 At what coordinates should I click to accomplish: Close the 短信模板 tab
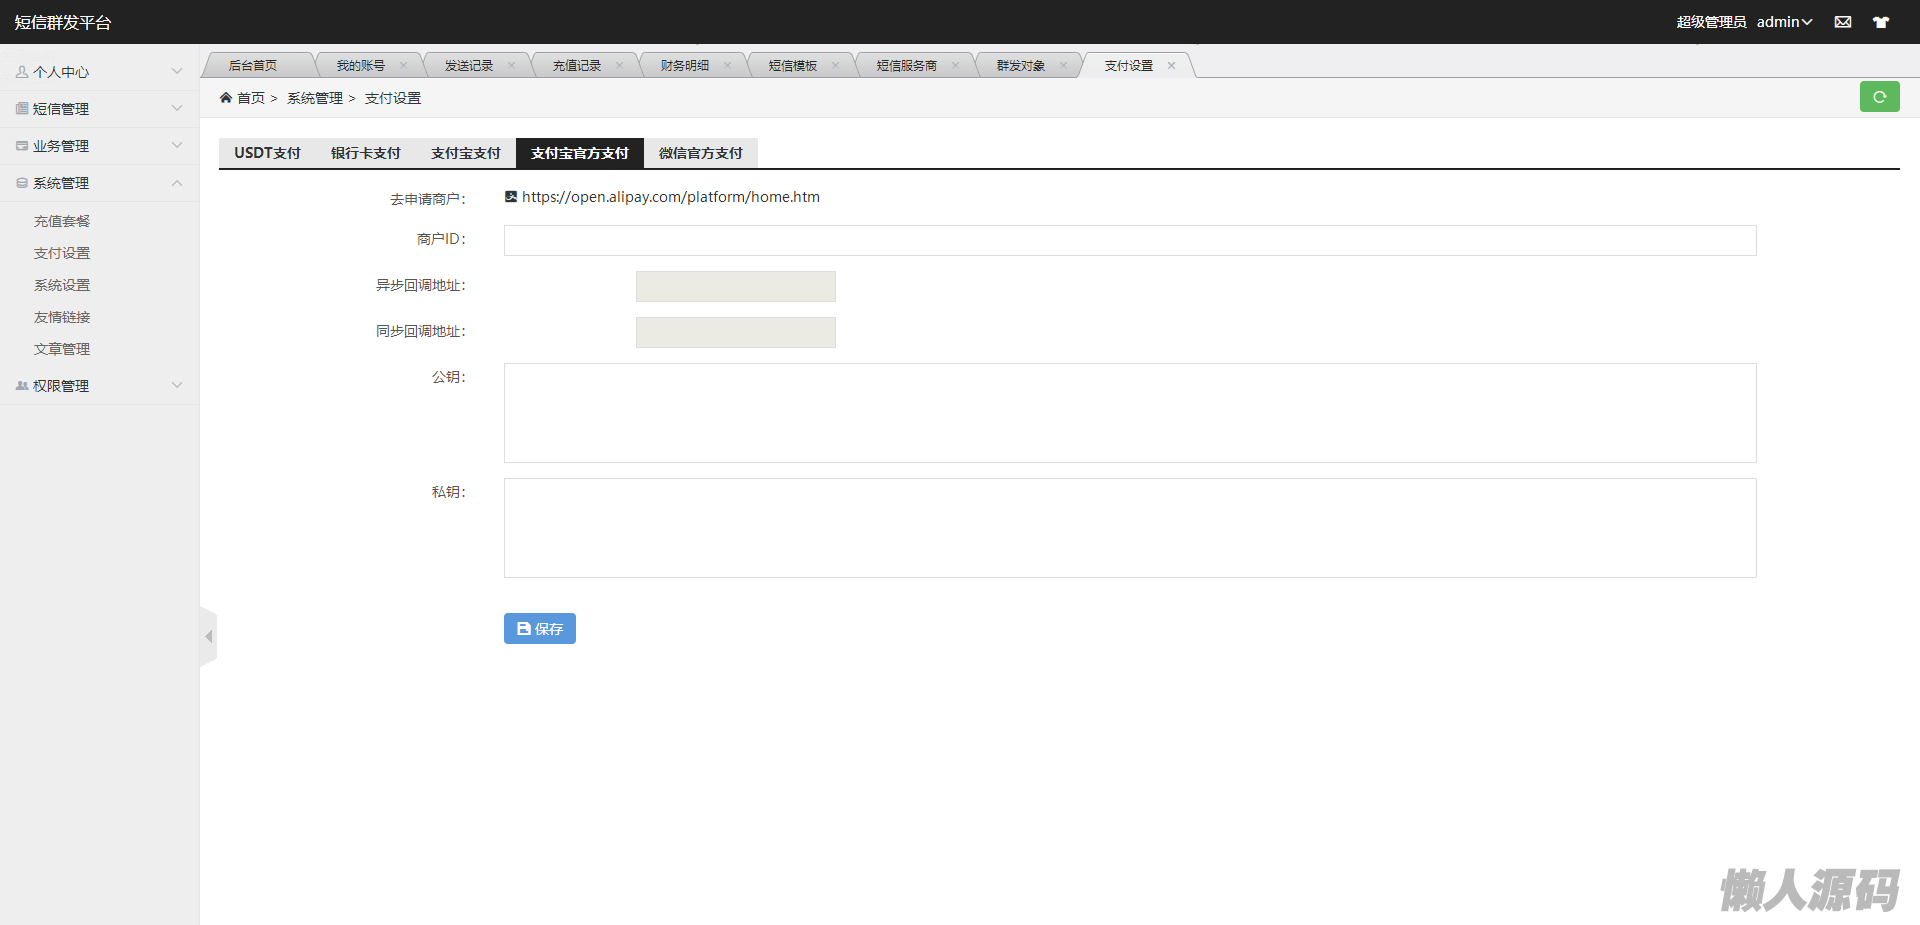[x=835, y=66]
